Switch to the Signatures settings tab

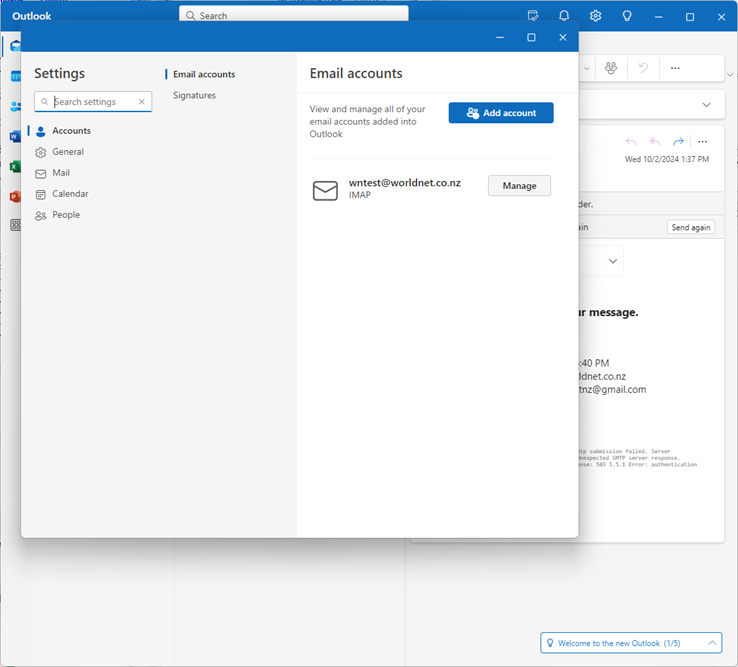tap(194, 95)
